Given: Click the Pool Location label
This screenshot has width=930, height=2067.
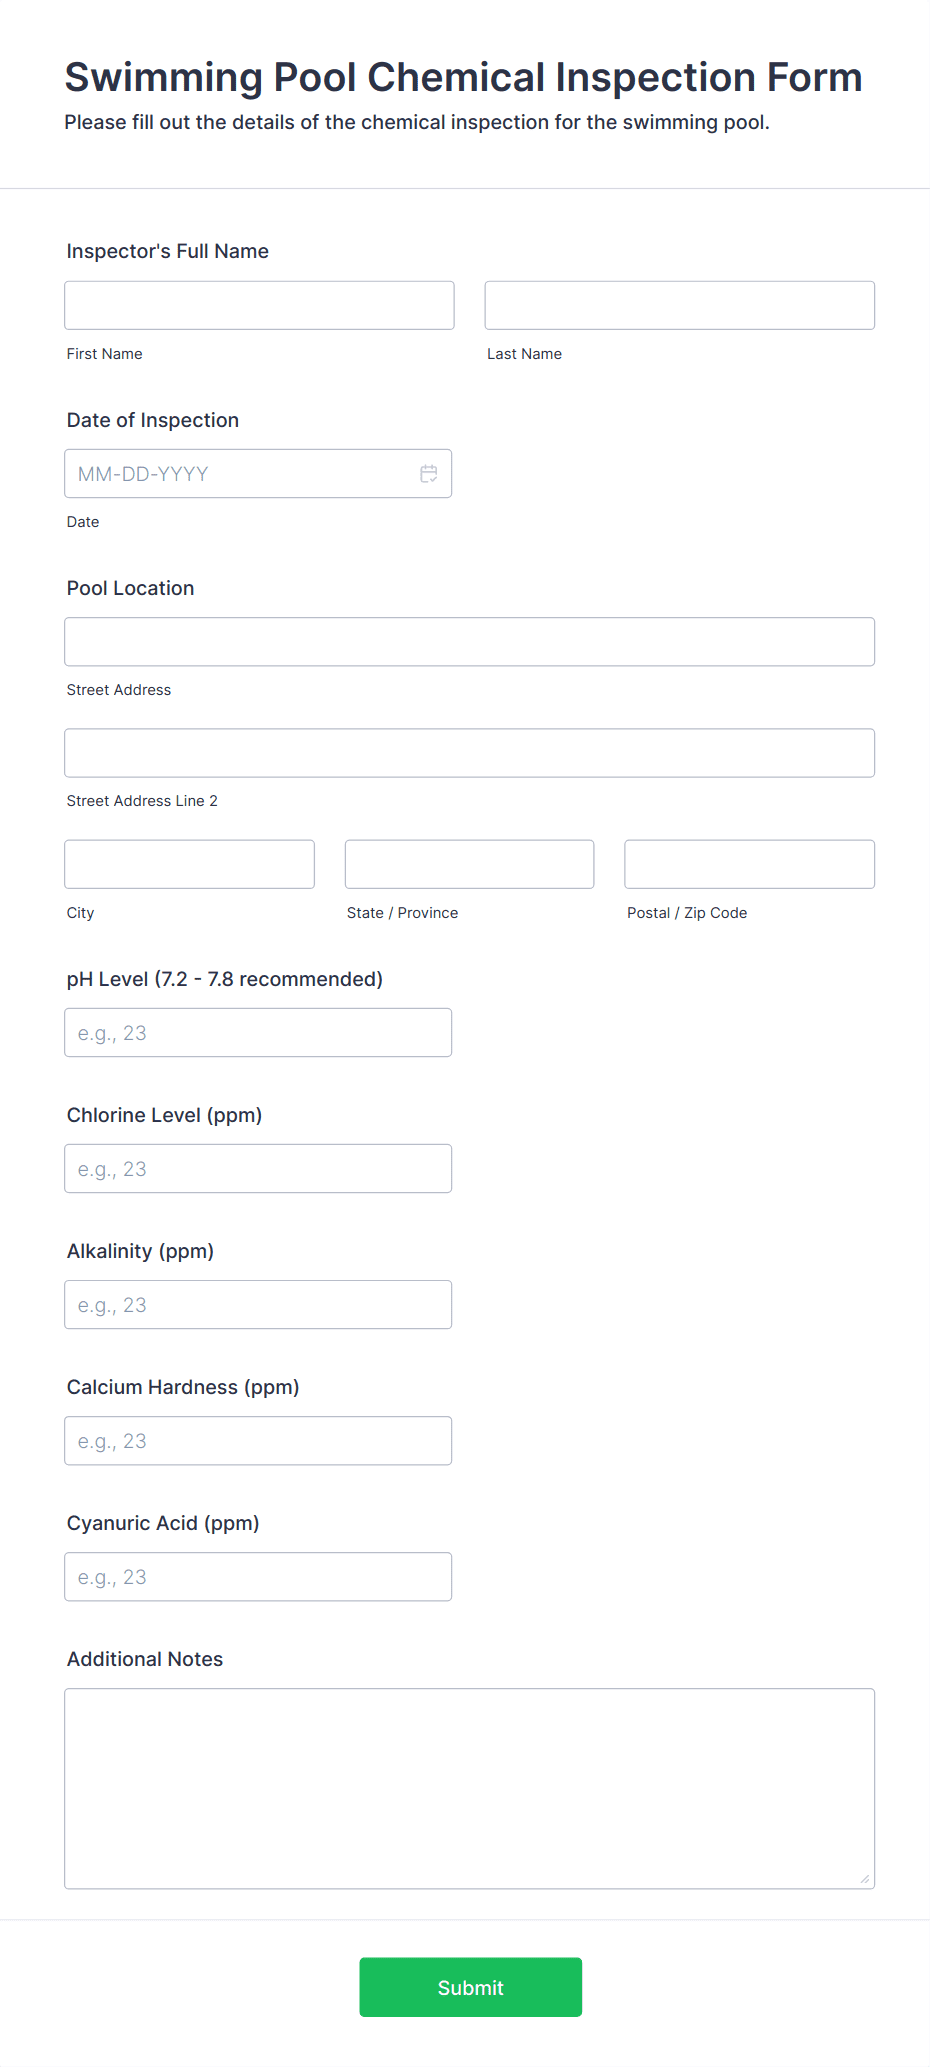Looking at the screenshot, I should pos(131,588).
